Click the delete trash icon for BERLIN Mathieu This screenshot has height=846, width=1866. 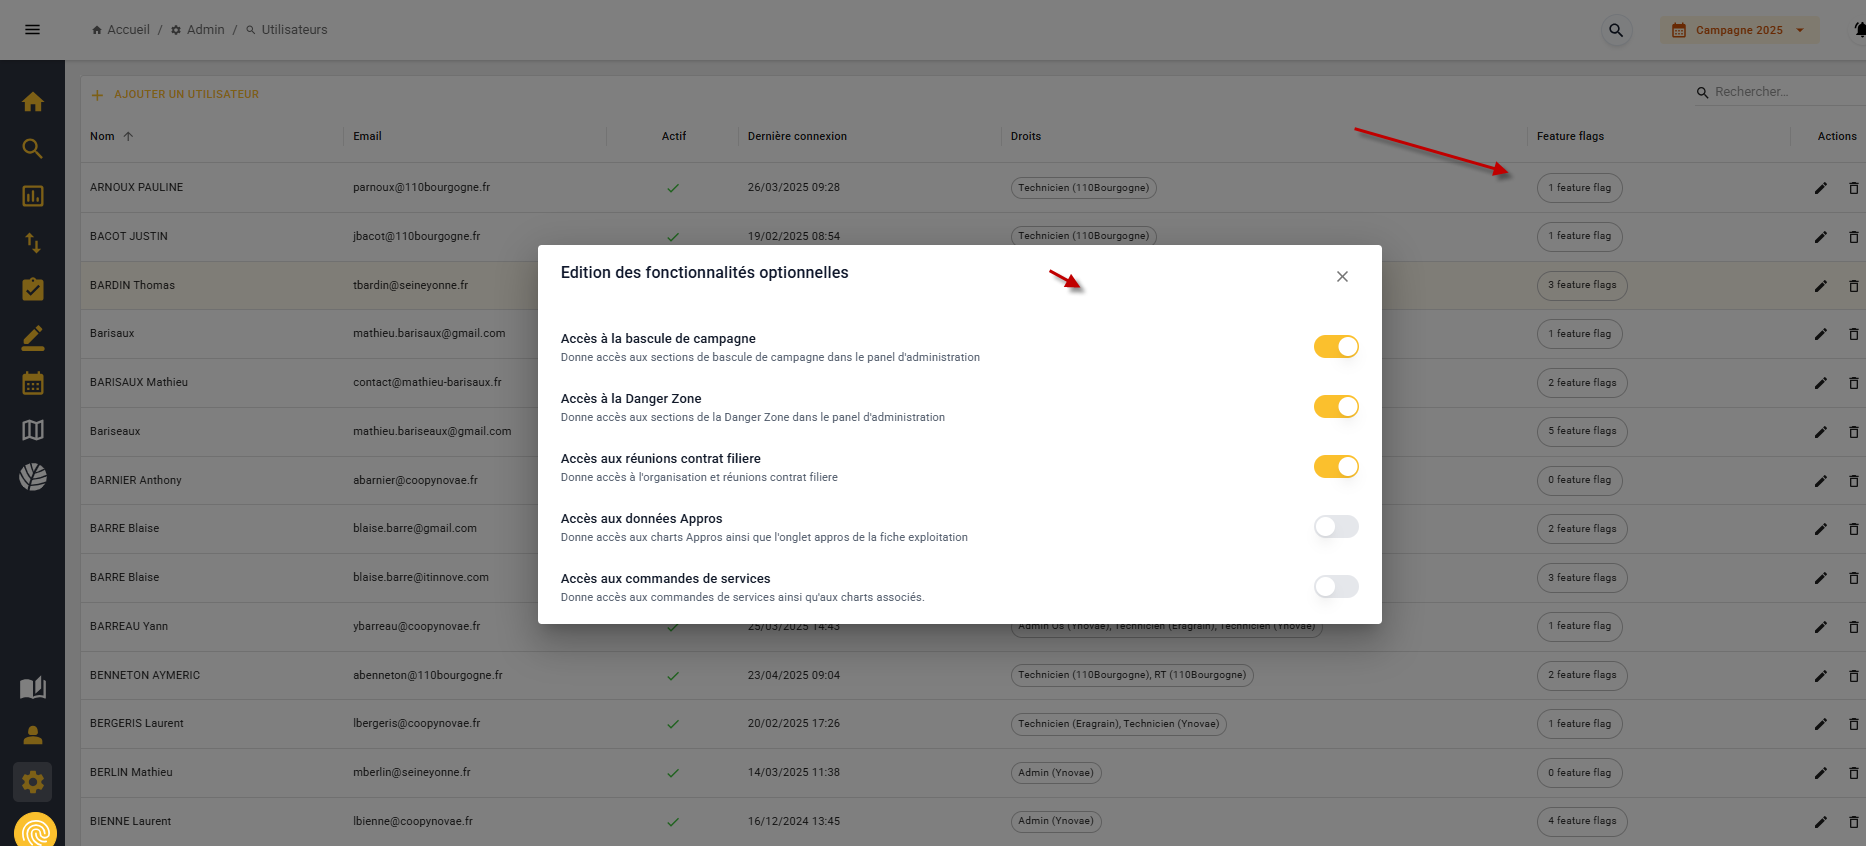point(1853,773)
